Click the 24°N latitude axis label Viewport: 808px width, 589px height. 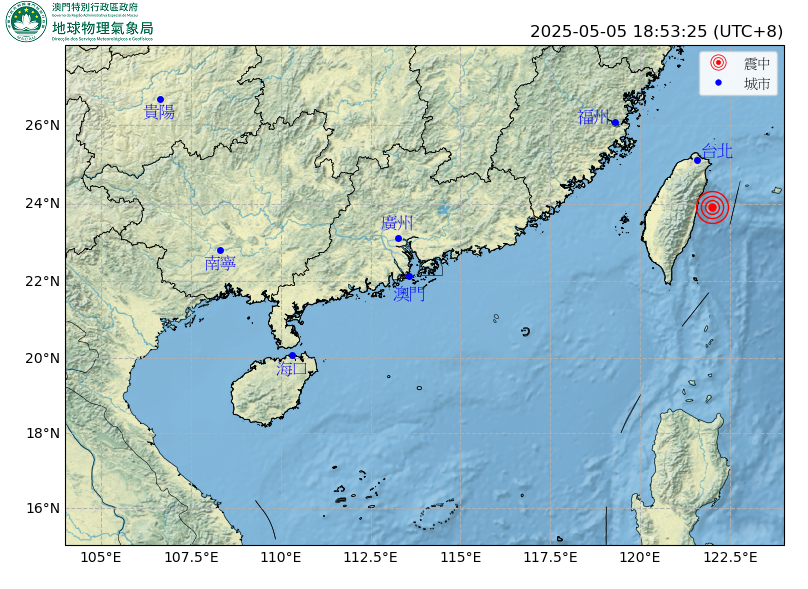pos(42,204)
